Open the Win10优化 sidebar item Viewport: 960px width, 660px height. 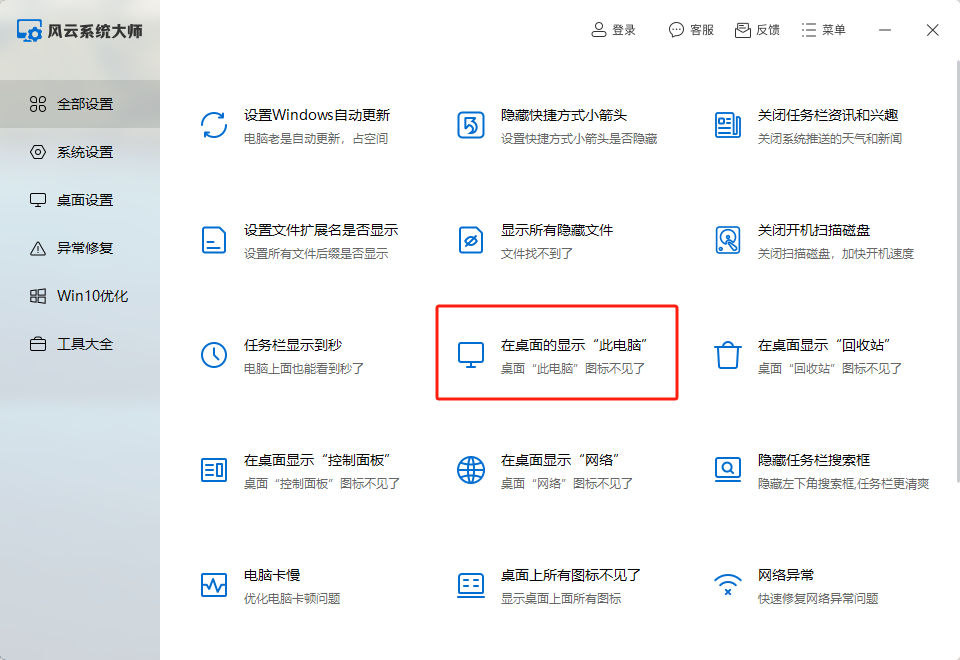[x=80, y=296]
